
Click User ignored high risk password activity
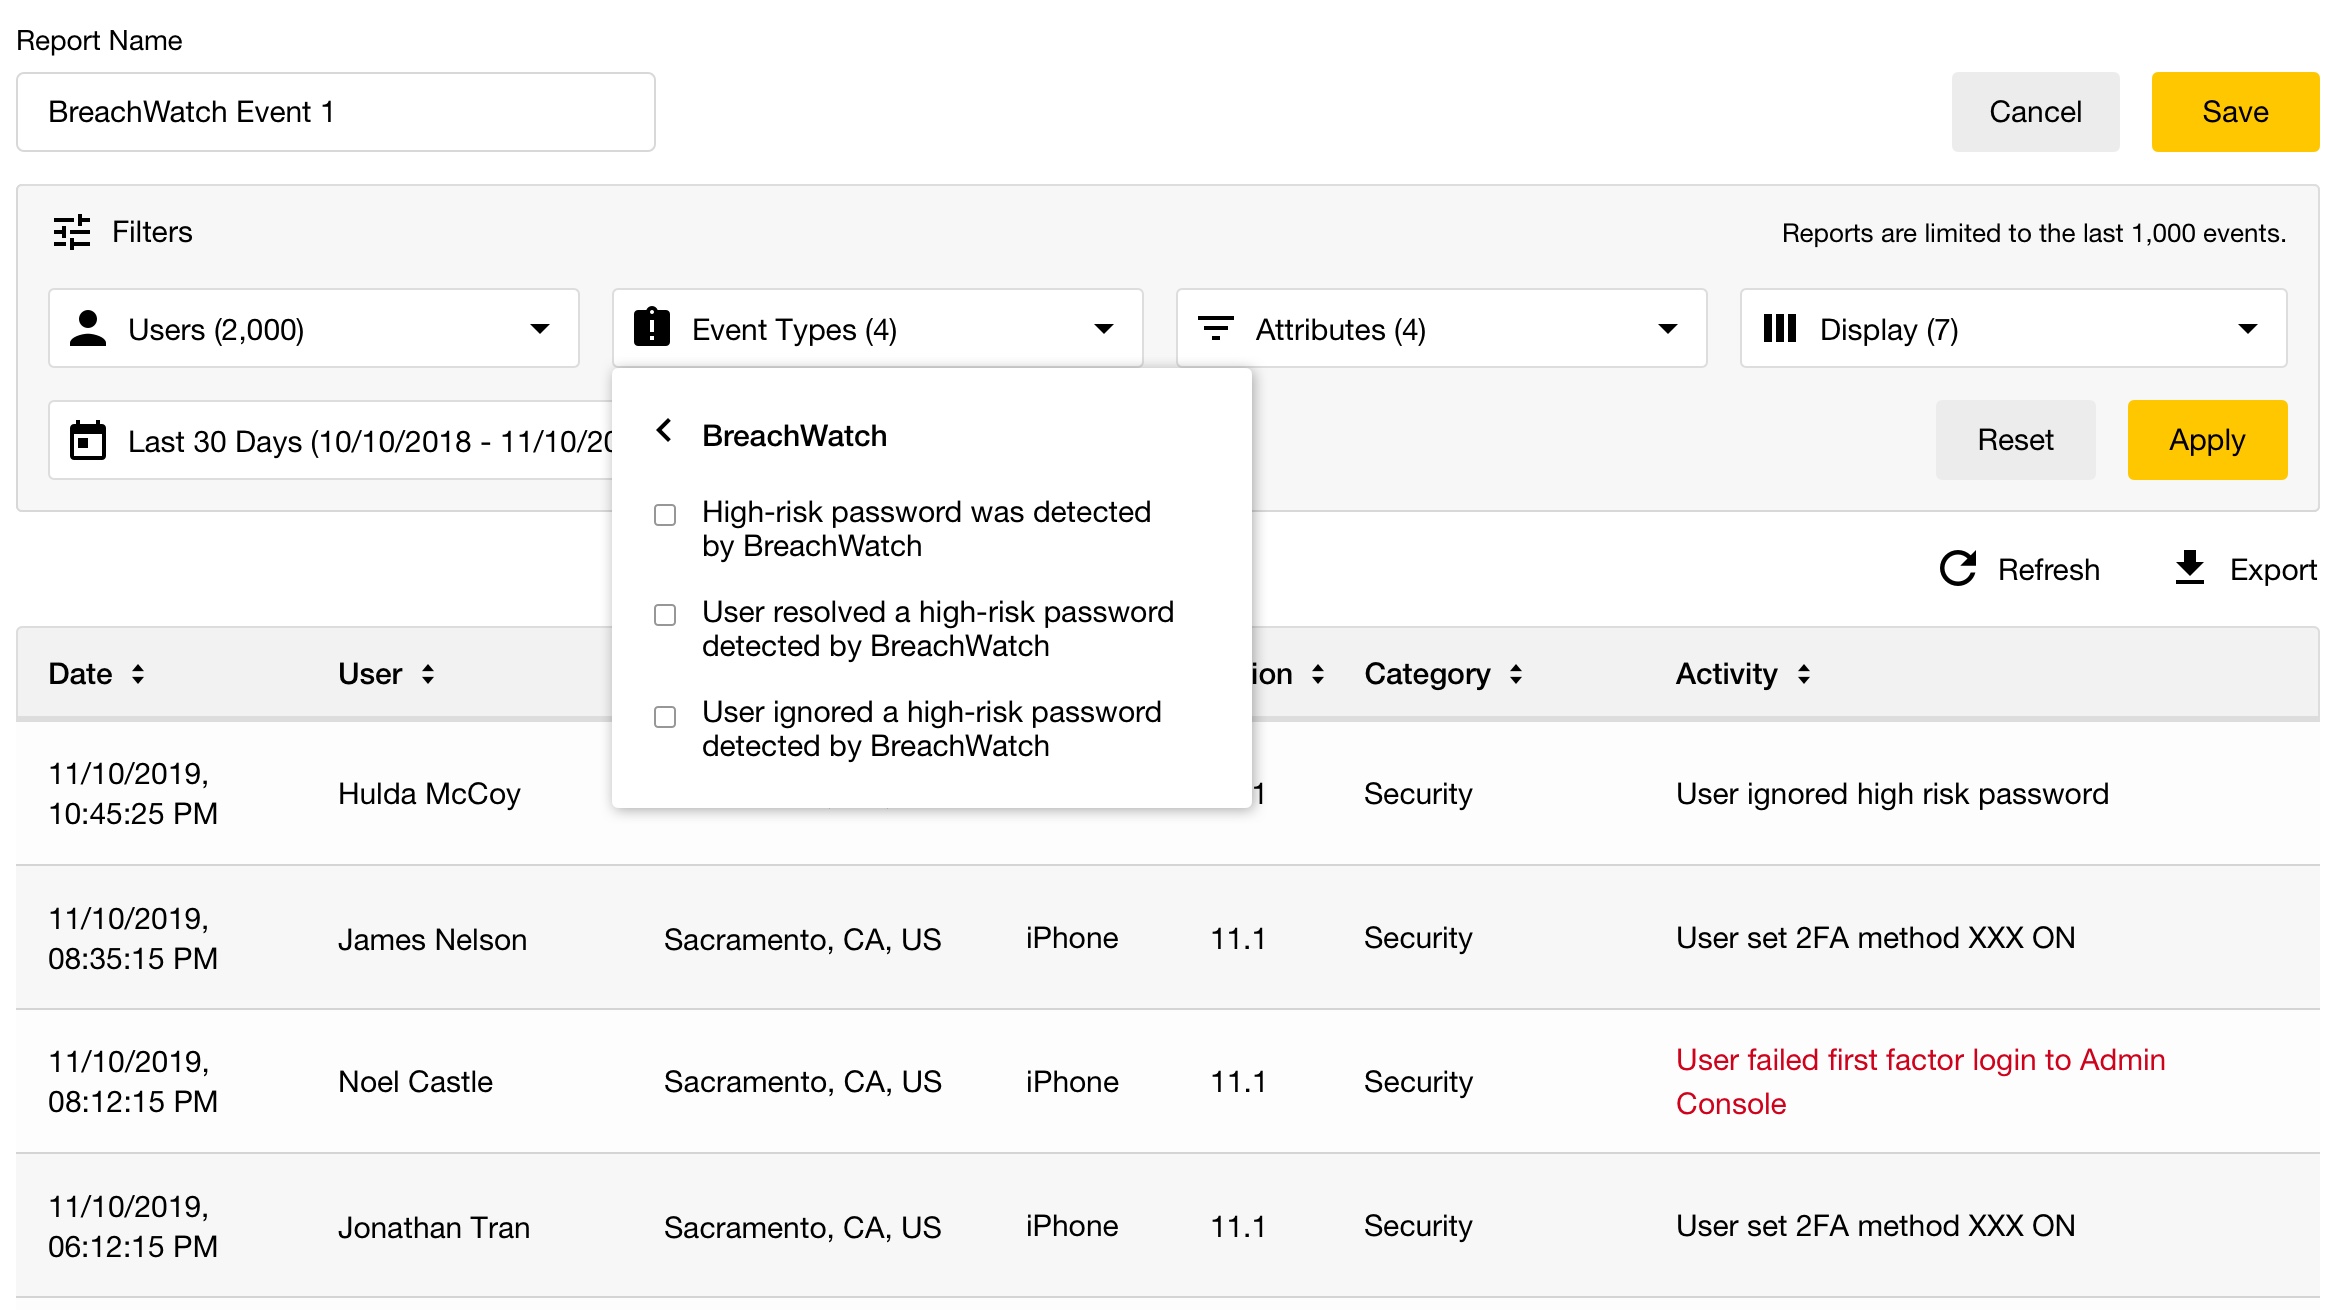point(1893,794)
